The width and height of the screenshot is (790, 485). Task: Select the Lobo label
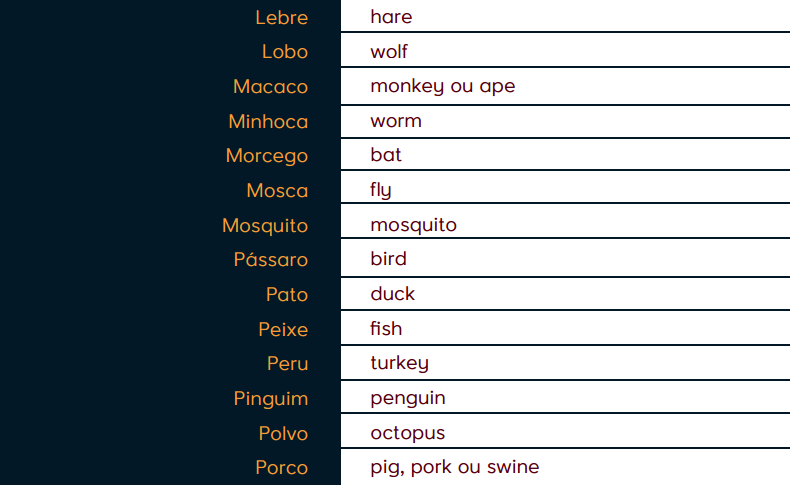coord(284,52)
